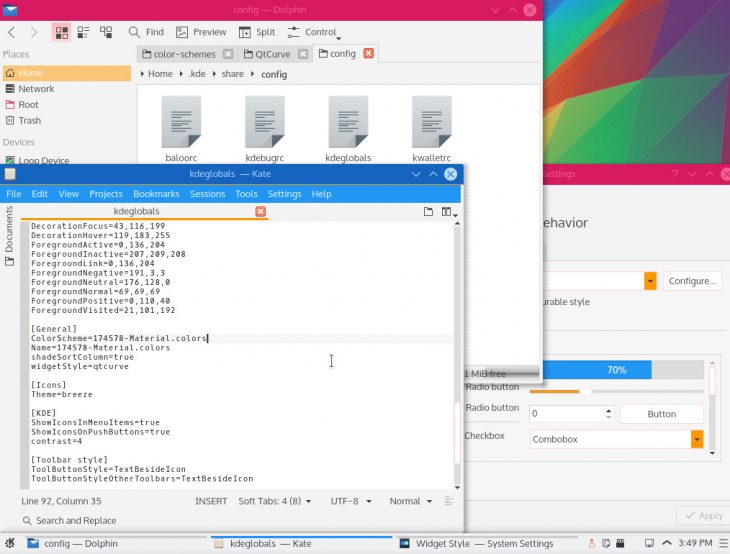Click orange slider in style preview

(616, 392)
